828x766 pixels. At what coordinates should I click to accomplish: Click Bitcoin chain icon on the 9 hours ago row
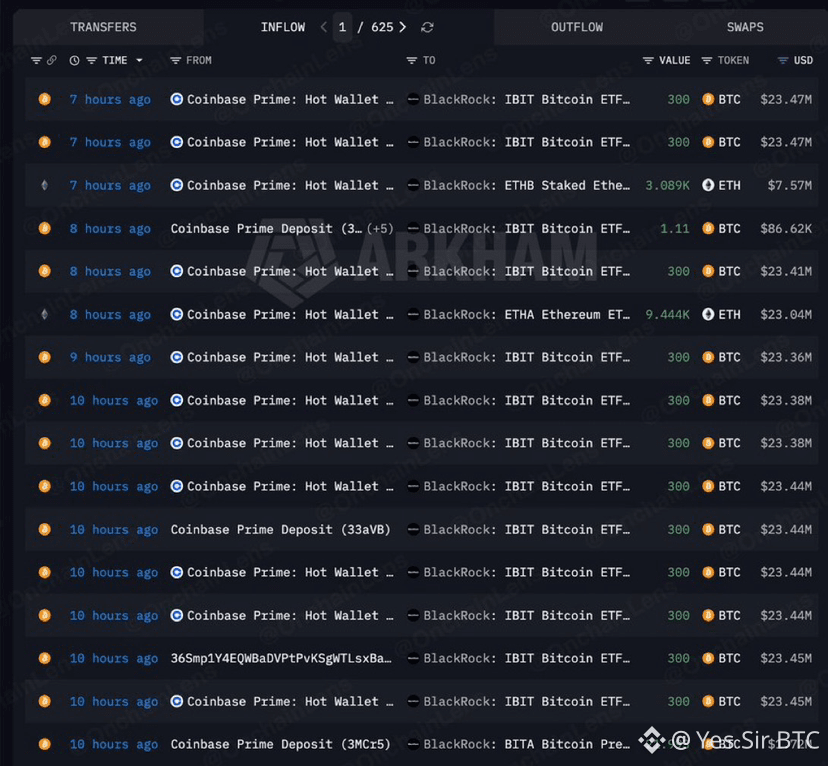coord(45,357)
